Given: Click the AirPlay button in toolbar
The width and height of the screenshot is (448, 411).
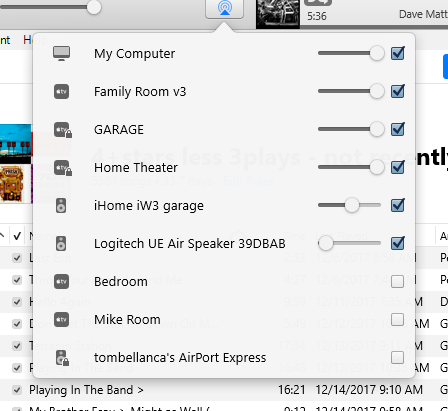Looking at the screenshot, I should tap(225, 8).
